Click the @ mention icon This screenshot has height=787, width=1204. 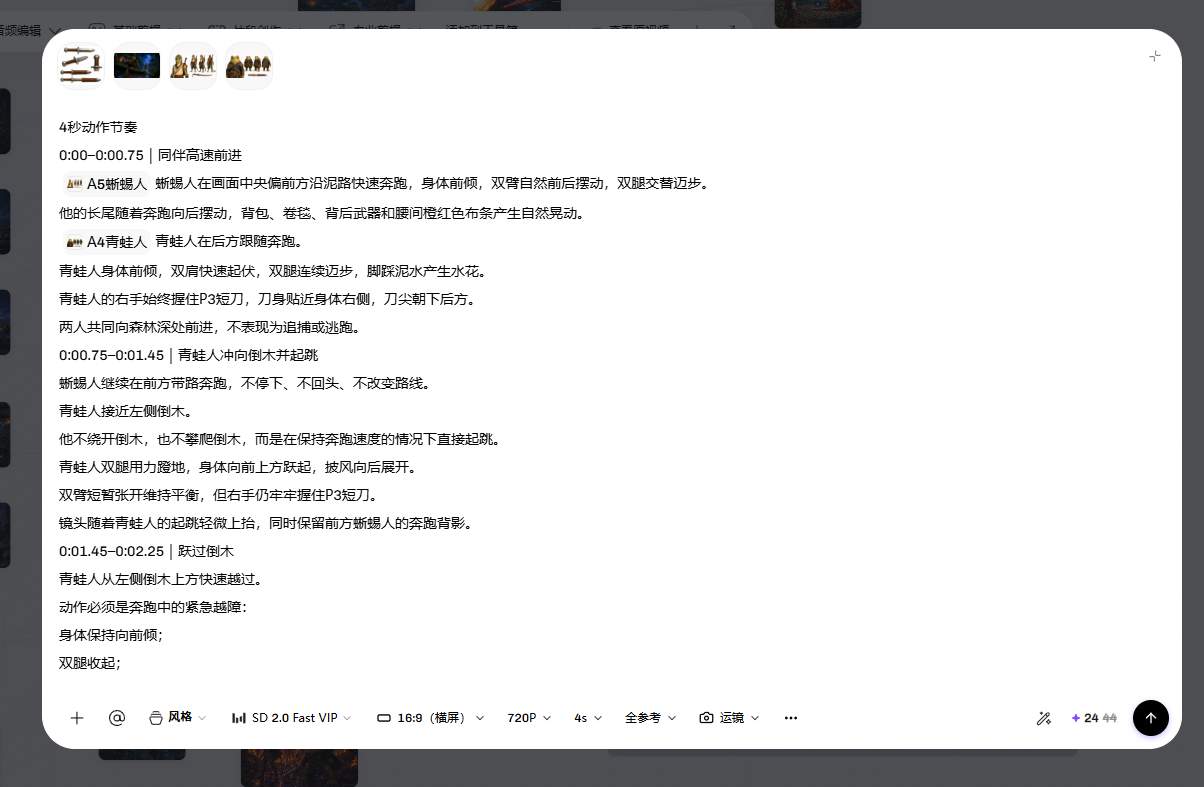pyautogui.click(x=117, y=718)
